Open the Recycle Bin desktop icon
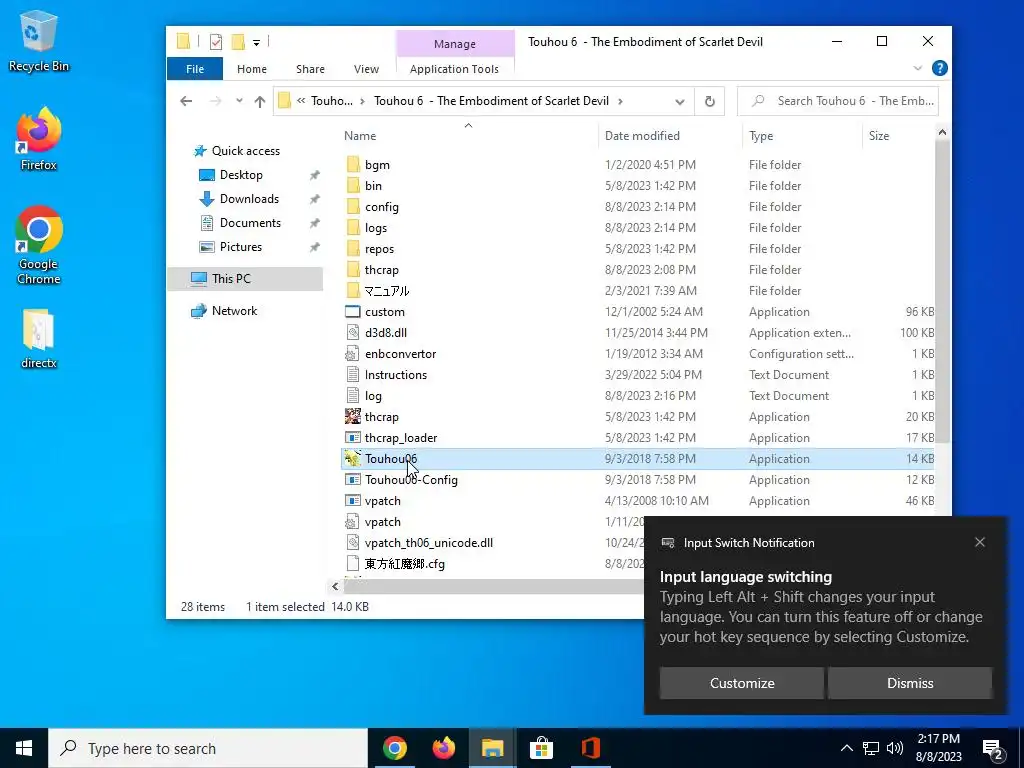The image size is (1024, 768). (x=39, y=40)
